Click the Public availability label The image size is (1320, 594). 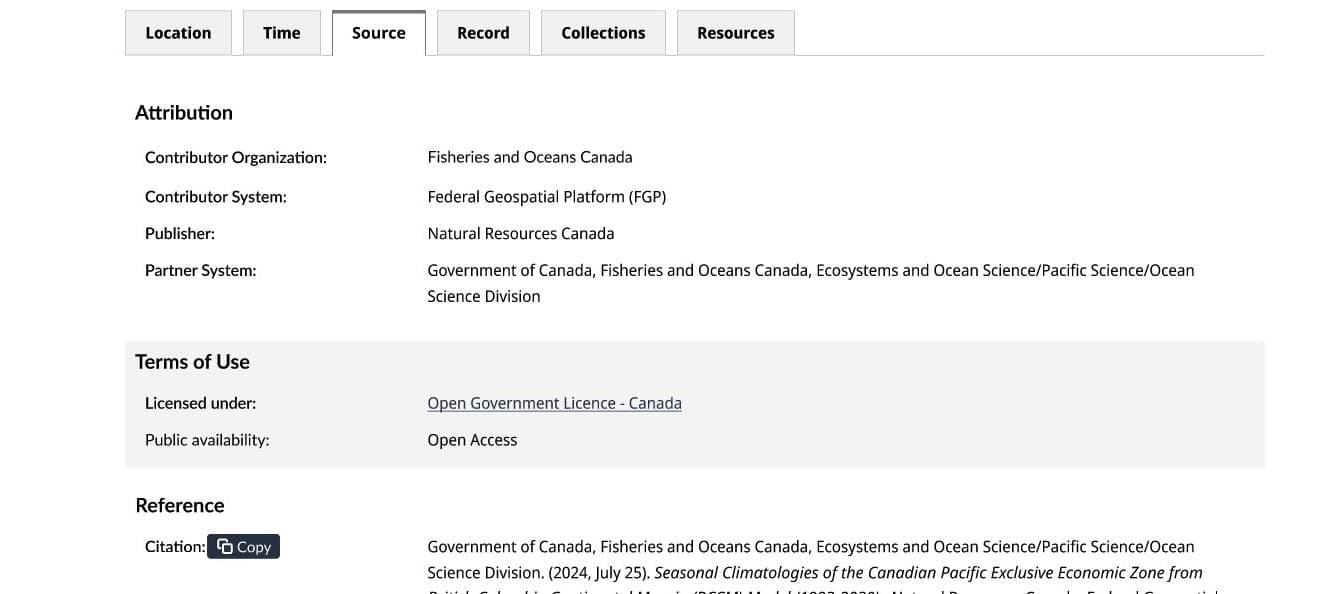(x=207, y=440)
